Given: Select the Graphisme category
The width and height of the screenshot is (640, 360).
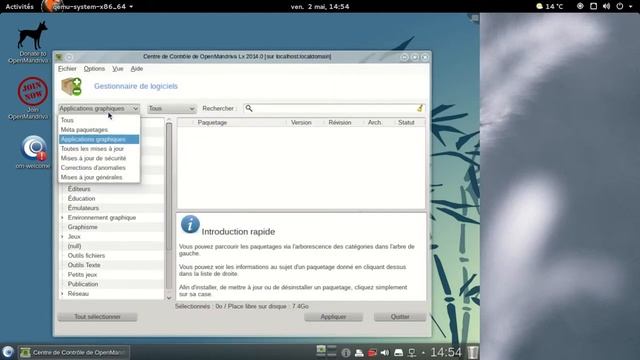Looking at the screenshot, I should click(x=82, y=227).
